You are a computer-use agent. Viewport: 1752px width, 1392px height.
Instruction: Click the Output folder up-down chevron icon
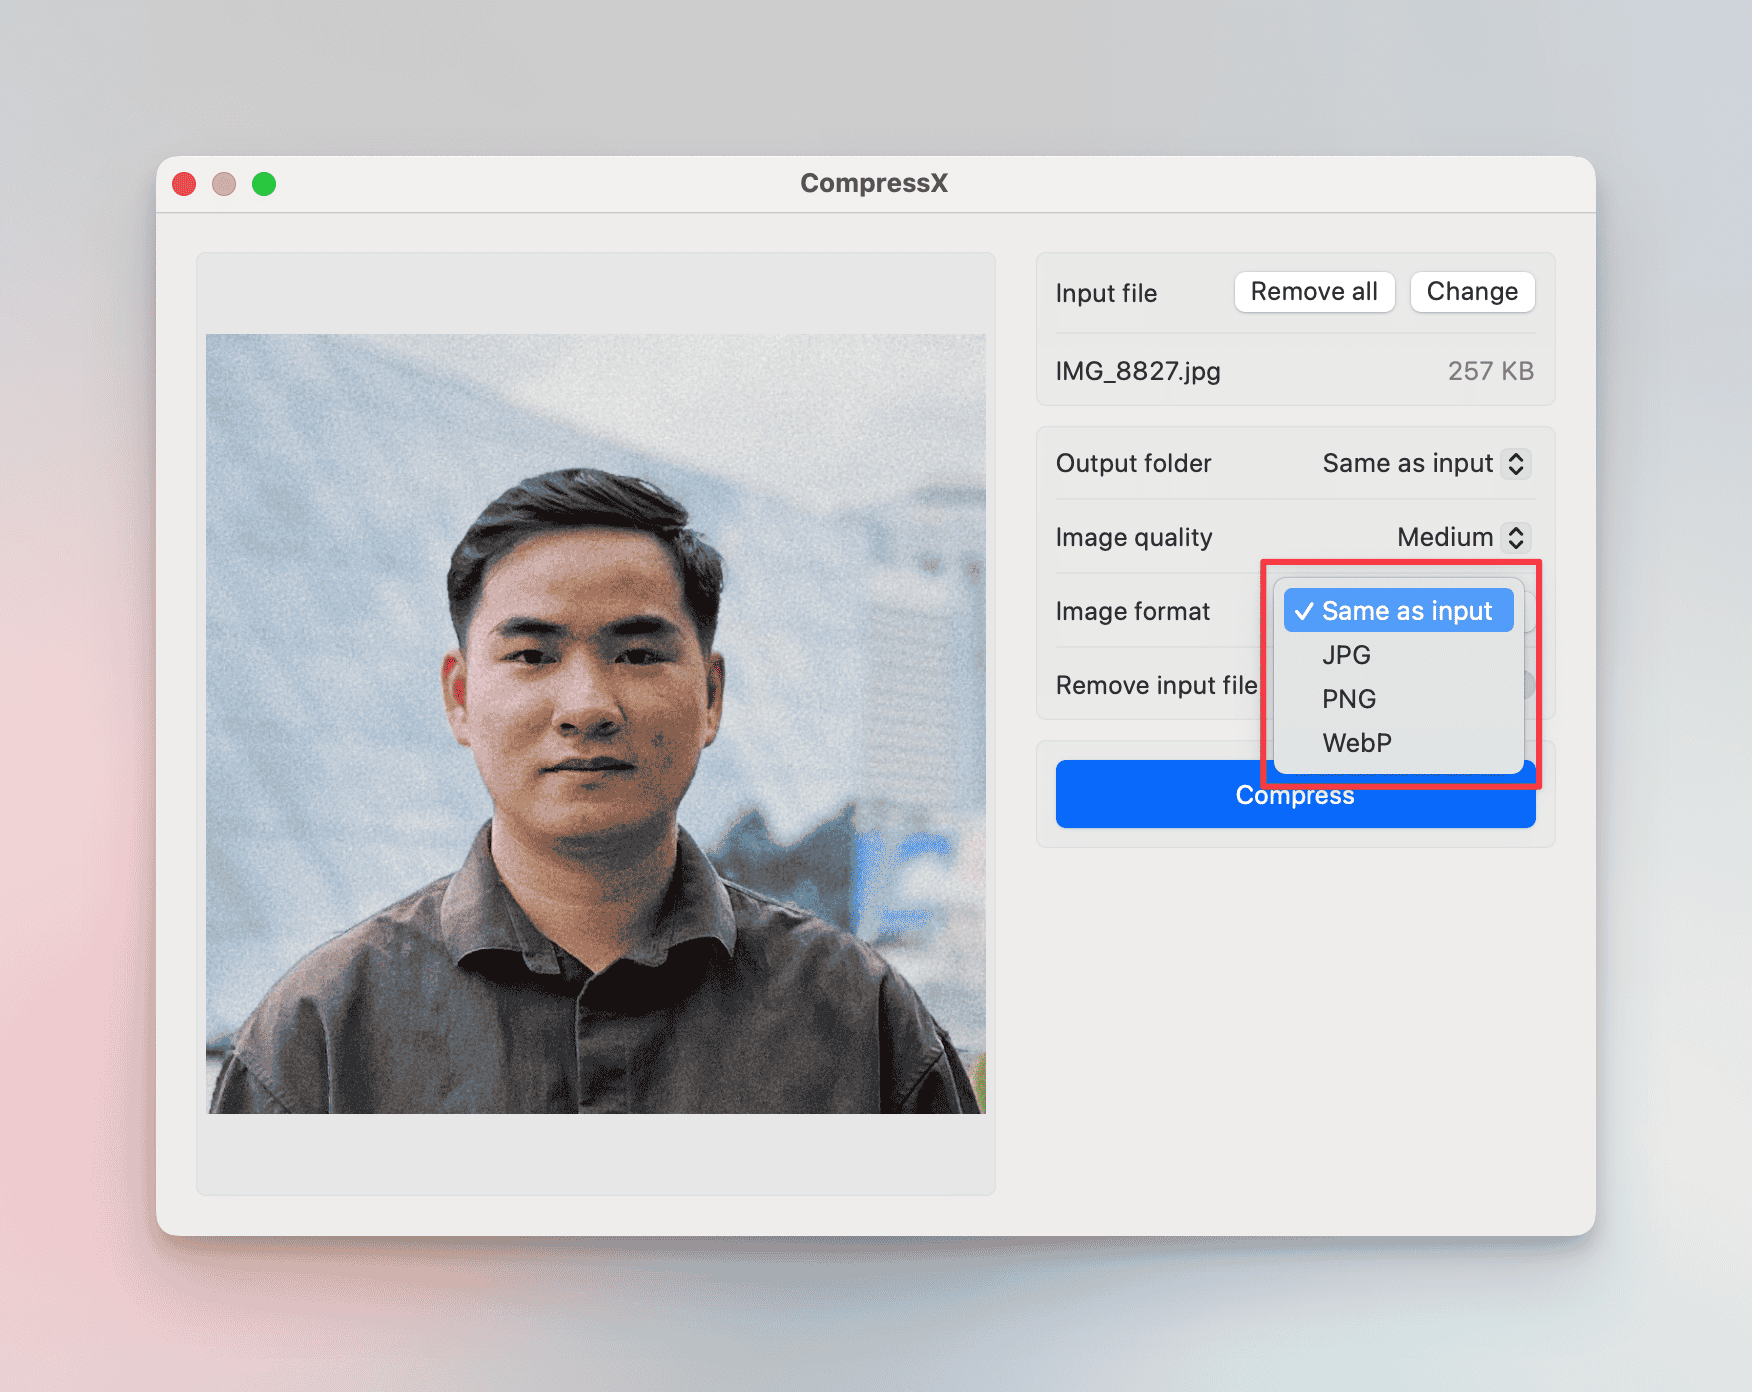(x=1516, y=464)
